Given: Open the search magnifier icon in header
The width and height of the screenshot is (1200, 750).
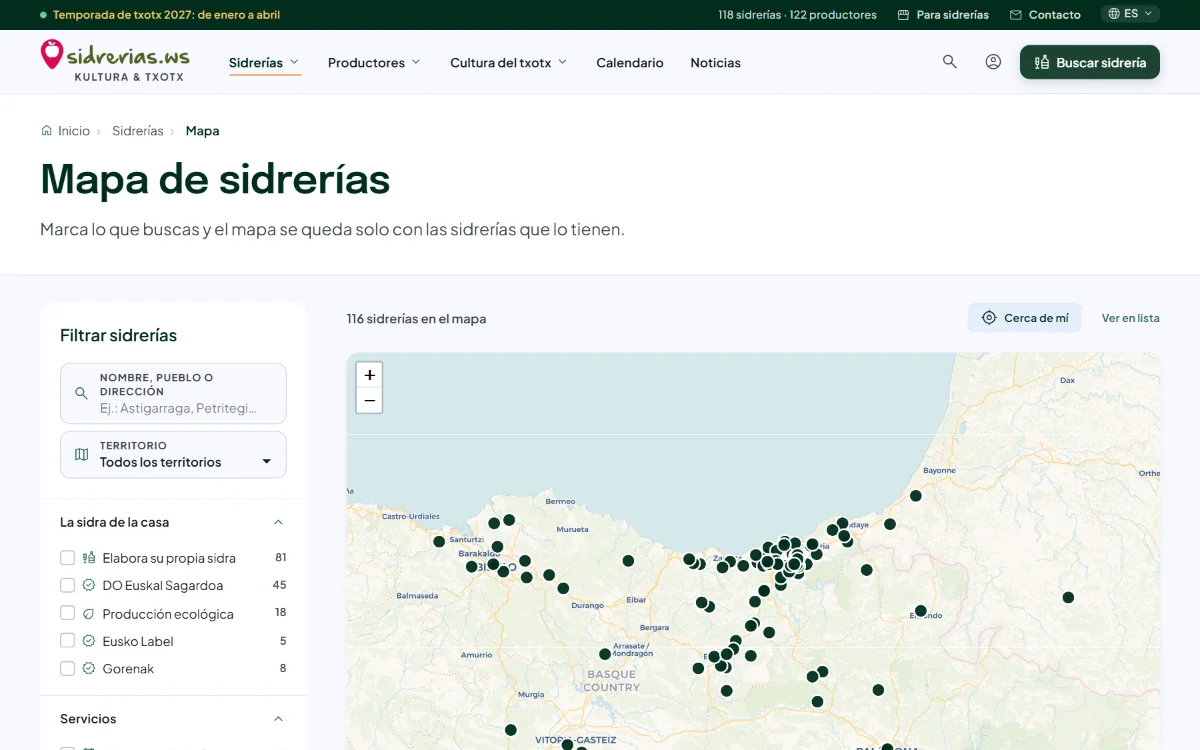Looking at the screenshot, I should 950,62.
